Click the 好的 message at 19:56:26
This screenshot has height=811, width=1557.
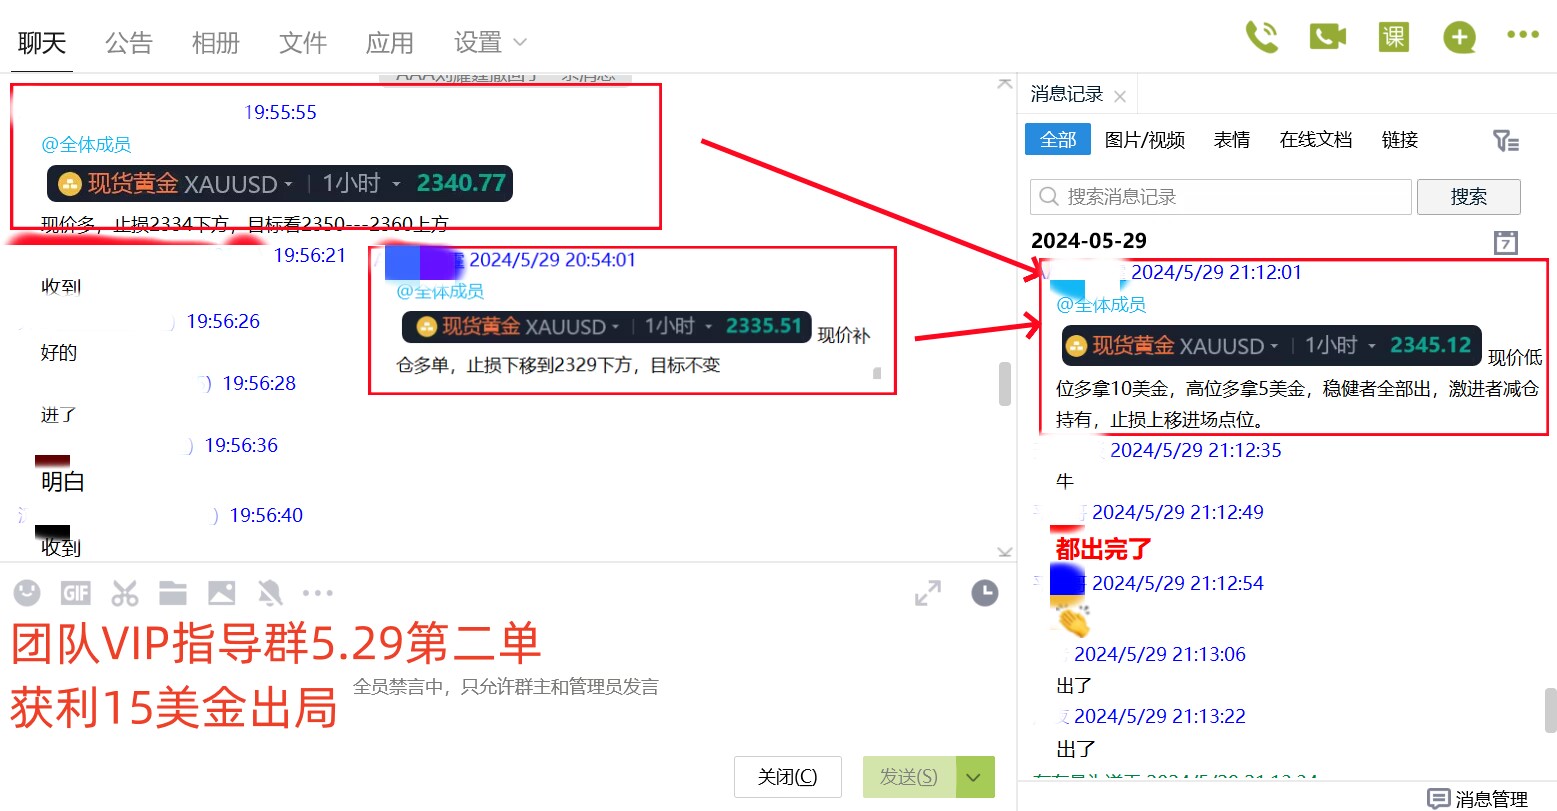click(59, 352)
